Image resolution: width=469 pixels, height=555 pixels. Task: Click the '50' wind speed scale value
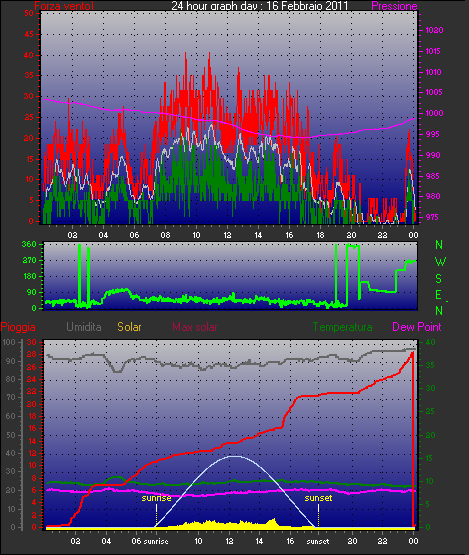pos(29,13)
